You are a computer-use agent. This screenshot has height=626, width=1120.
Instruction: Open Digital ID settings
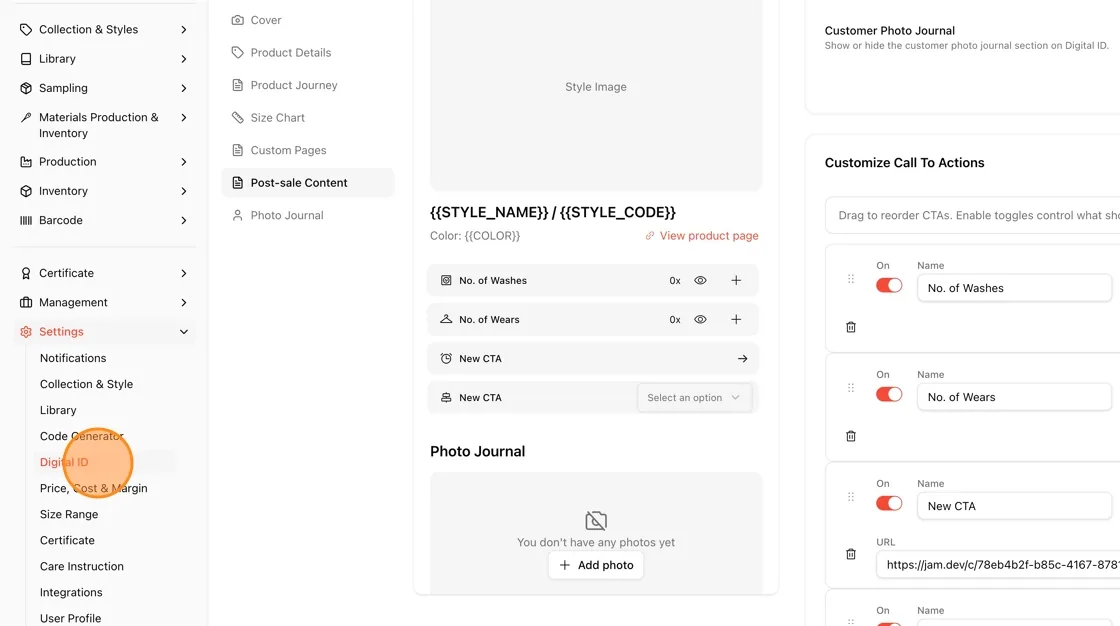tap(64, 462)
